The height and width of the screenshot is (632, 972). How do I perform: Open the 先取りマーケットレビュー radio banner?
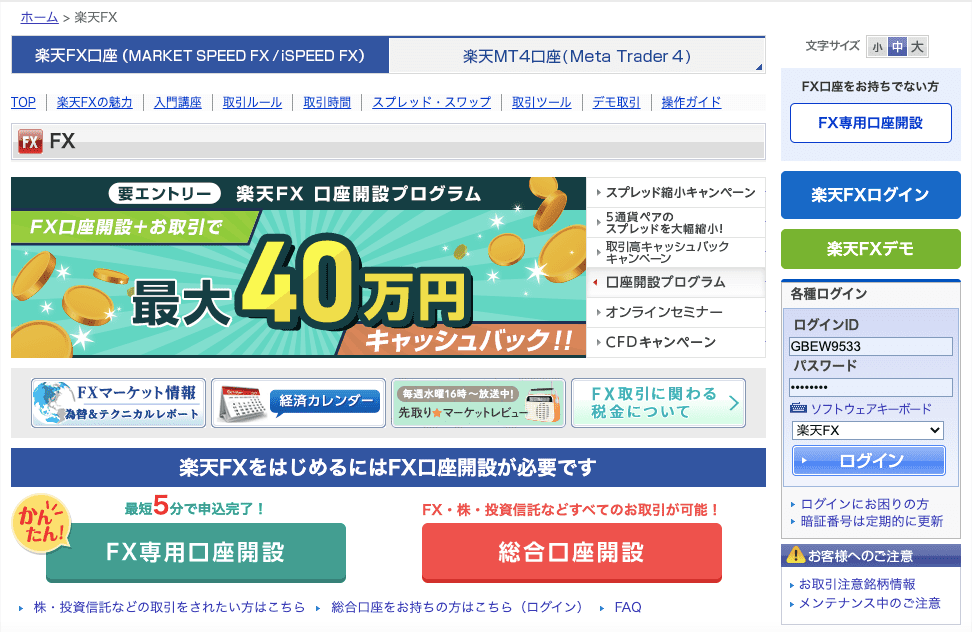(479, 403)
